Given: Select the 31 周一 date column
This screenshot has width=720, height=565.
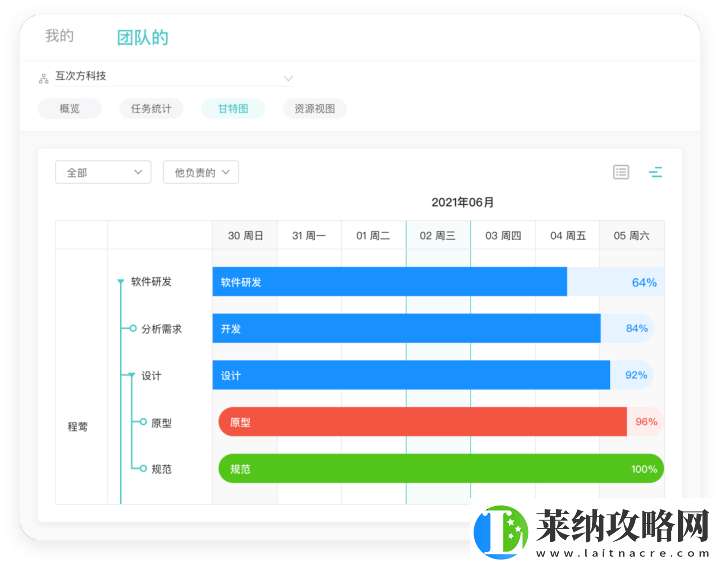Looking at the screenshot, I should click(309, 236).
